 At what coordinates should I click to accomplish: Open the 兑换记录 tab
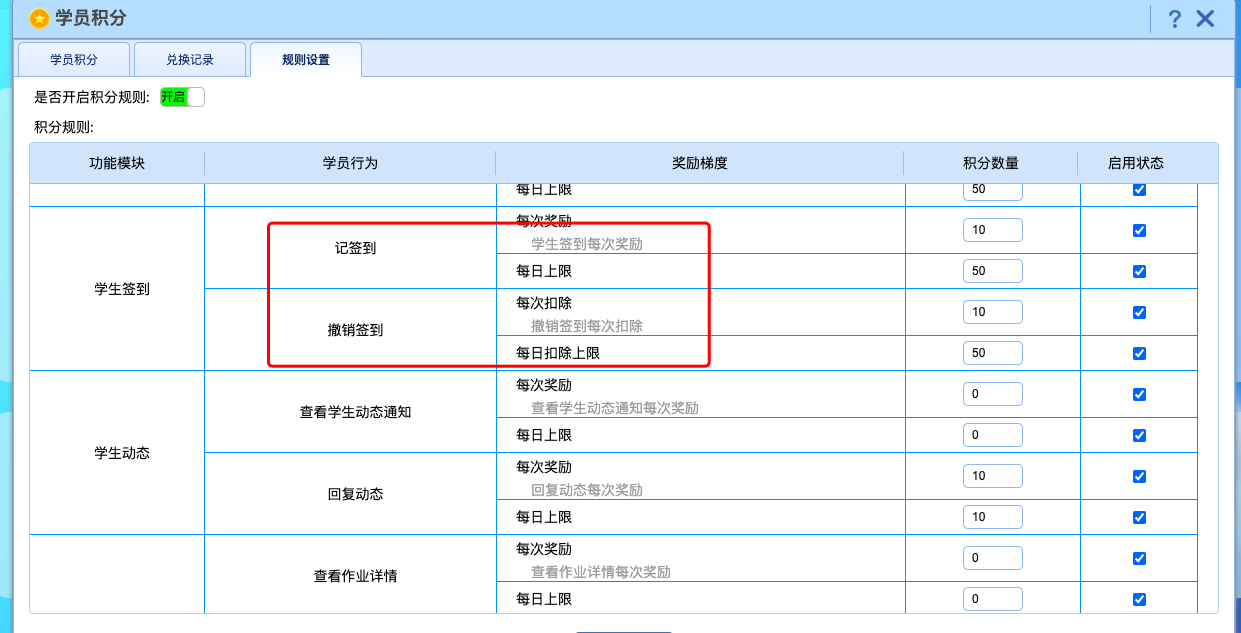(x=190, y=60)
